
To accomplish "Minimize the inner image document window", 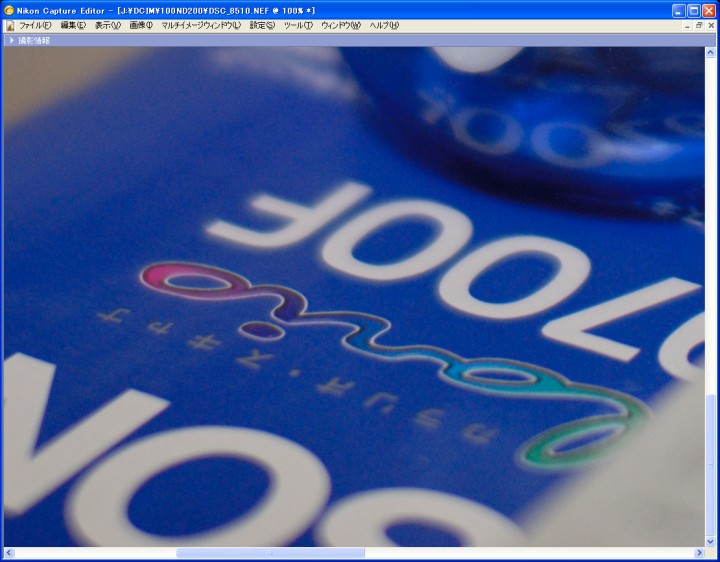I will coord(686,26).
